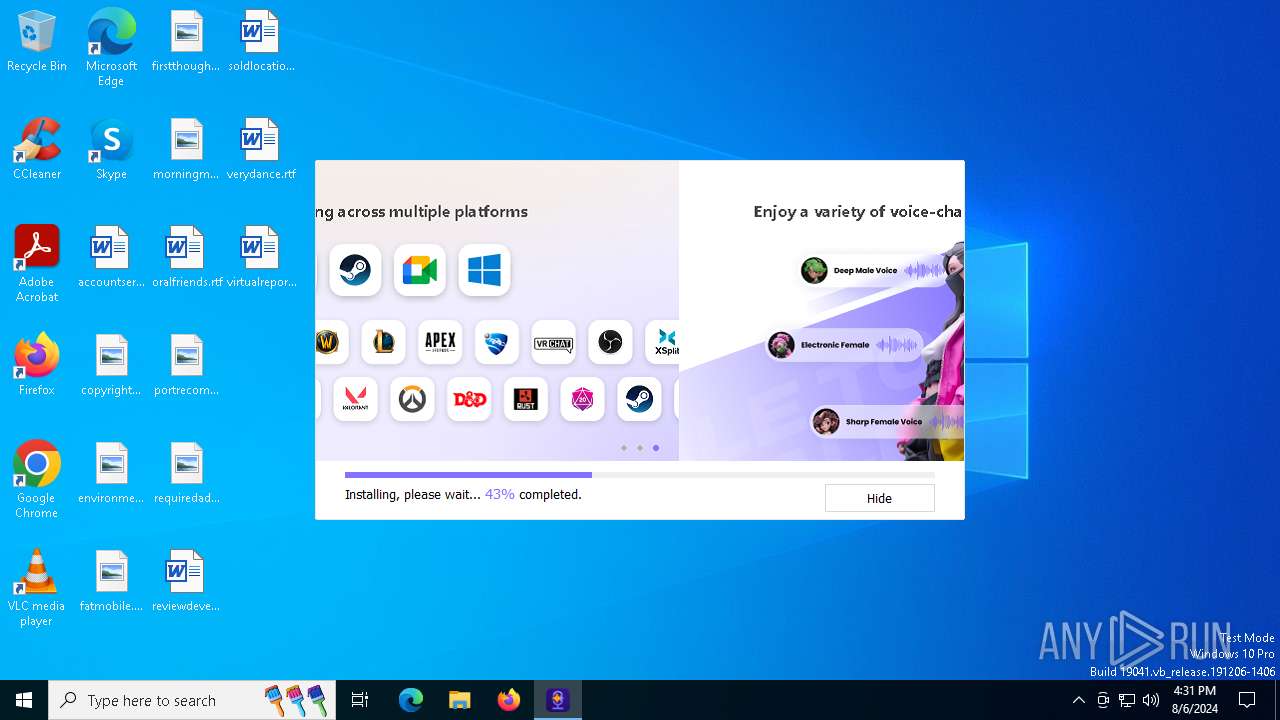Image resolution: width=1280 pixels, height=720 pixels.
Task: Open Task View on taskbar
Action: (x=360, y=700)
